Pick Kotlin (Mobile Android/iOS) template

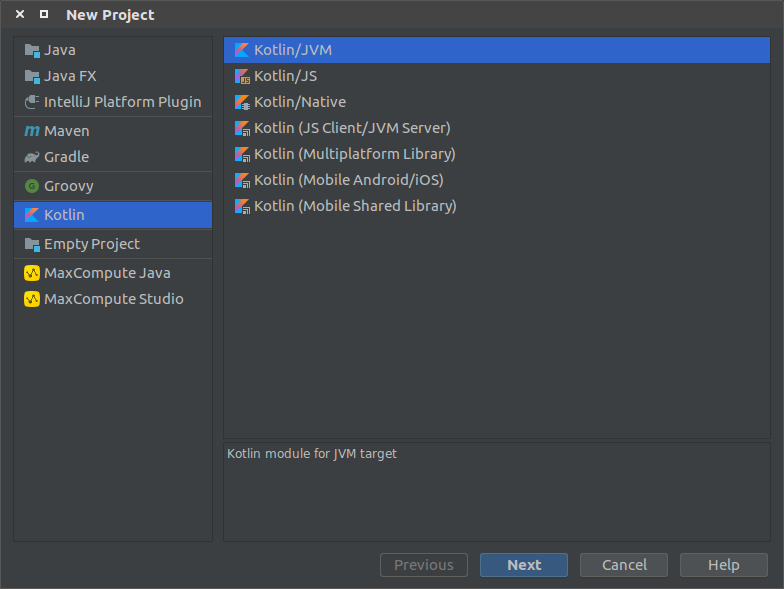[x=348, y=180]
